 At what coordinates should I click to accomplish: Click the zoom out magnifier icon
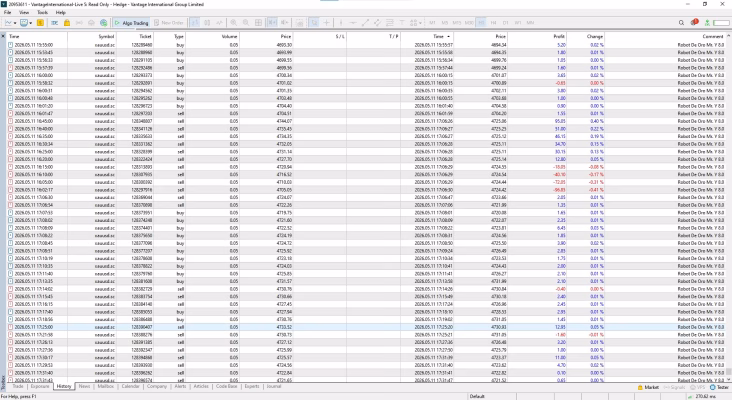[x=246, y=22]
